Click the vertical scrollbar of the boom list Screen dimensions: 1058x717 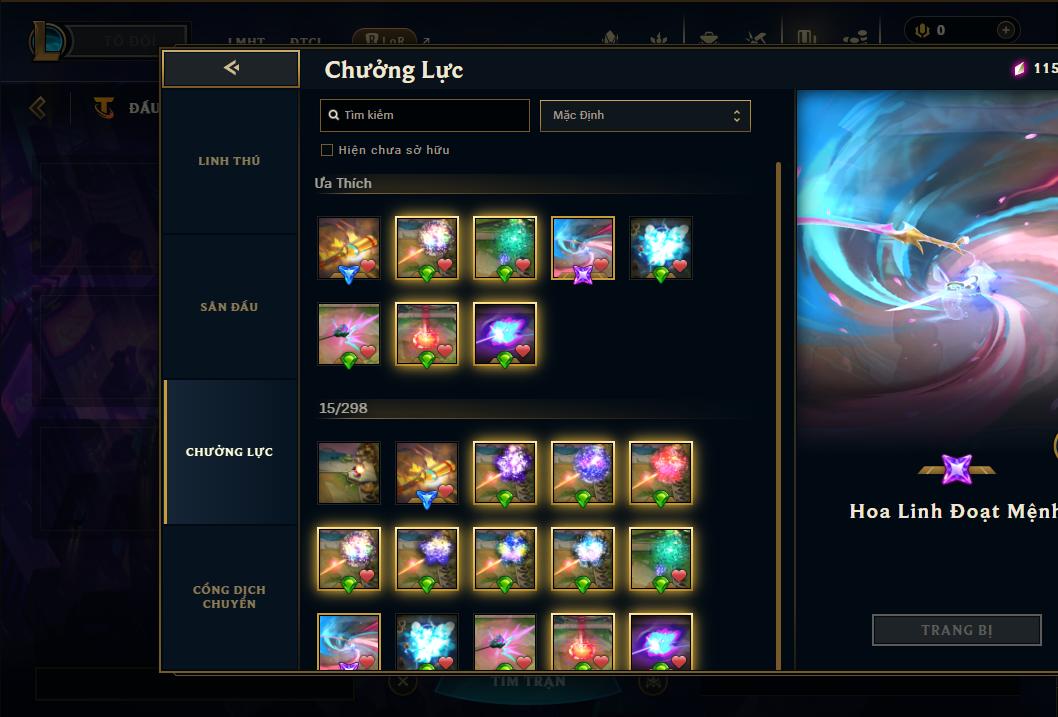[778, 415]
